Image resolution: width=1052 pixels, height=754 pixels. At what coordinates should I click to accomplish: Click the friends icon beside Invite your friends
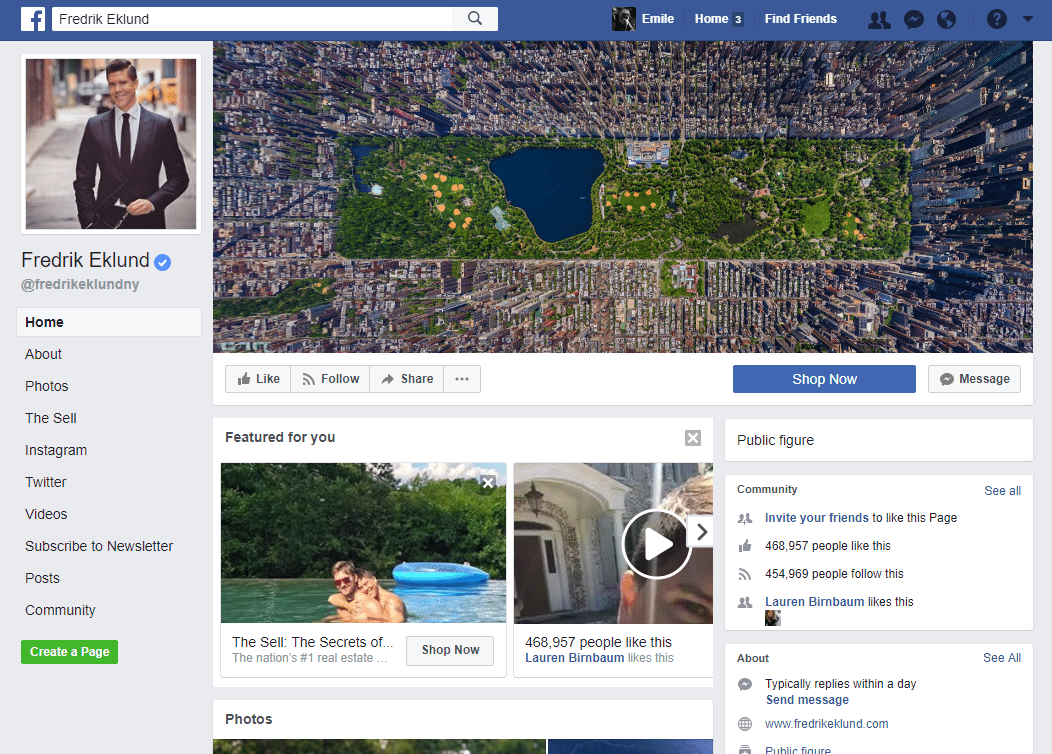click(x=745, y=518)
